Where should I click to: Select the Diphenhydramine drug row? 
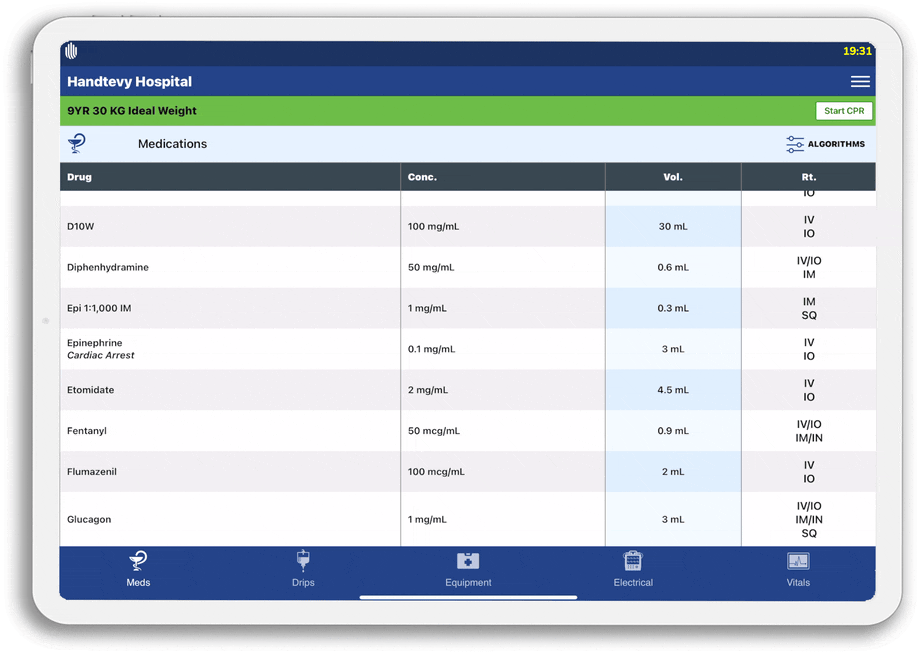click(x=108, y=268)
